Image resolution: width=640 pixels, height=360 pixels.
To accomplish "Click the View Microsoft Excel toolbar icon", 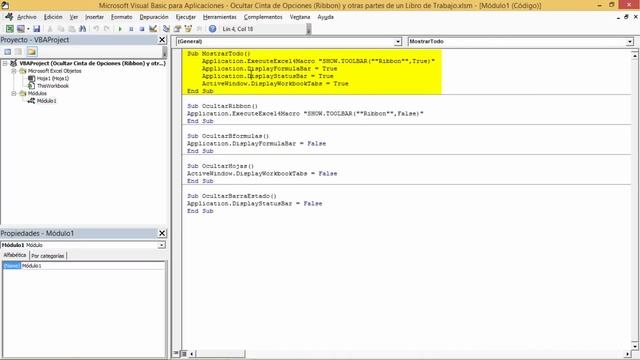I will tap(9, 29).
